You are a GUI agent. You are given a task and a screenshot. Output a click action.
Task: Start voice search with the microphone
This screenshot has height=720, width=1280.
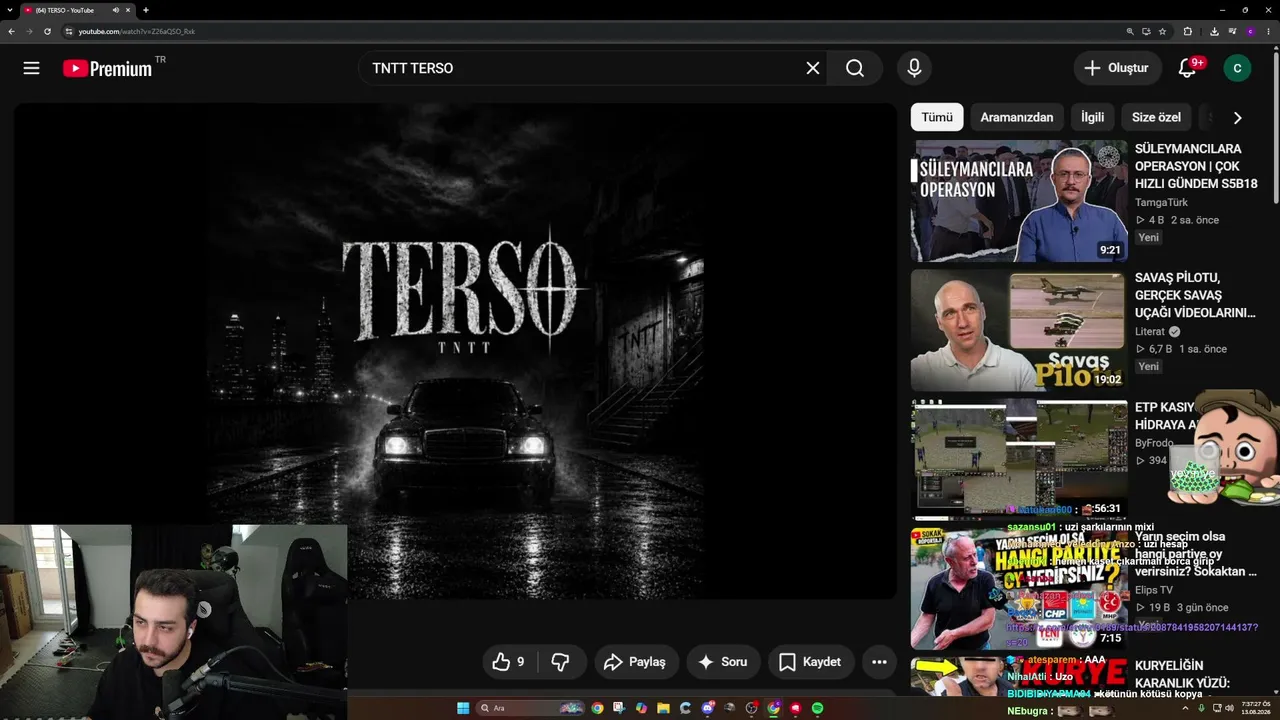[x=914, y=68]
